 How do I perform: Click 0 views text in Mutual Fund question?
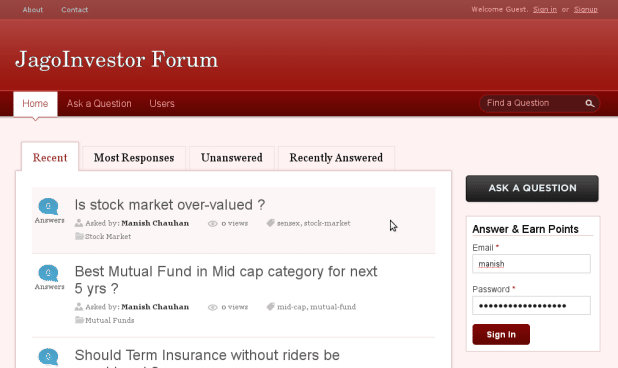click(235, 307)
